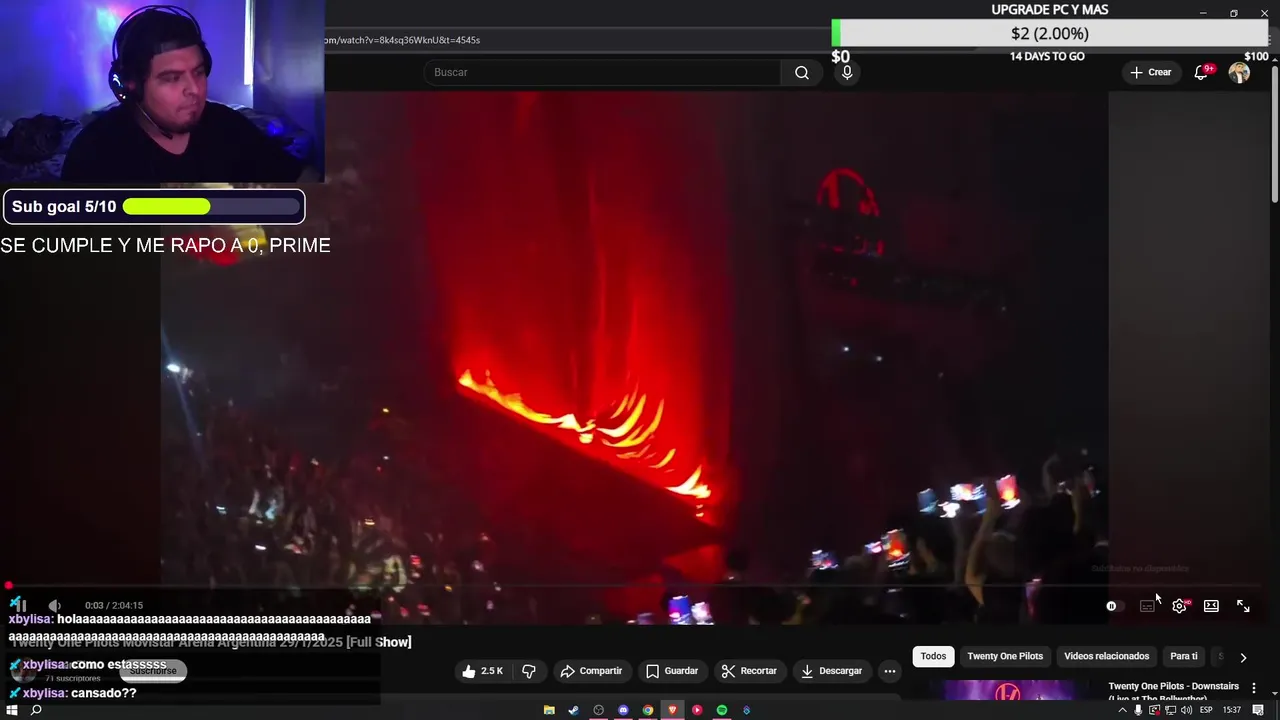Open the Downstairs video thumbnail
This screenshot has width=1280, height=720.
point(1010,690)
